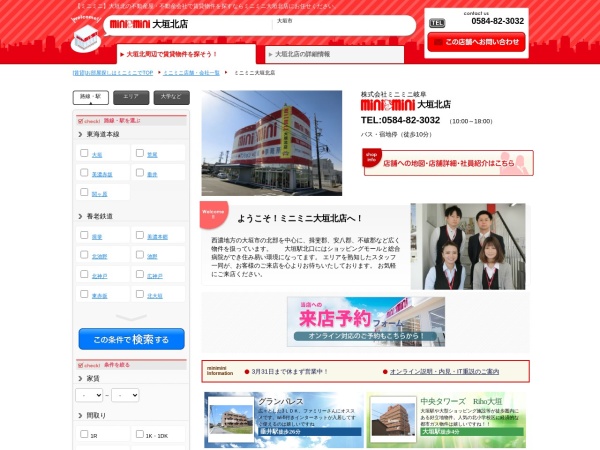This screenshot has width=600, height=450.
Task: Click the 大垣 station link
Action: pos(97,155)
